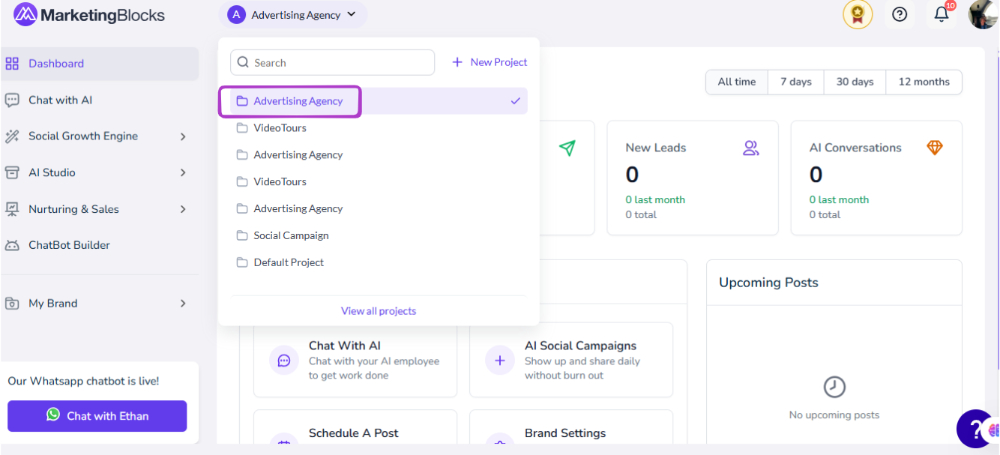Image resolution: width=1000 pixels, height=455 pixels.
Task: Click the Upcoming Posts heading
Action: pos(768,282)
